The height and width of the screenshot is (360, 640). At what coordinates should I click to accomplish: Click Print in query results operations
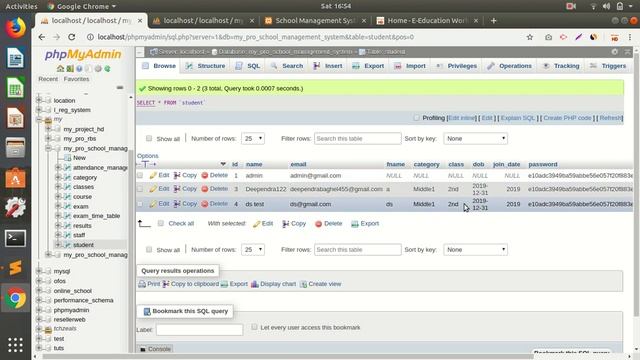pos(149,284)
